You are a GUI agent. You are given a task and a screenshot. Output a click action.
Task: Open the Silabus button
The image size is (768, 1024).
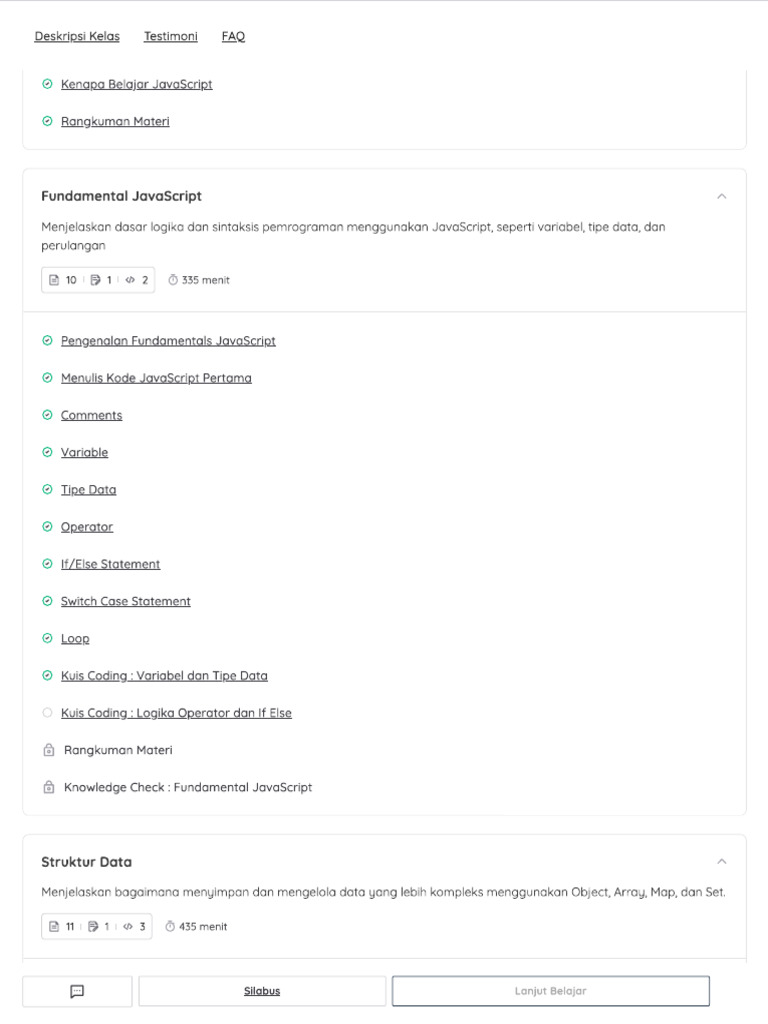point(262,991)
